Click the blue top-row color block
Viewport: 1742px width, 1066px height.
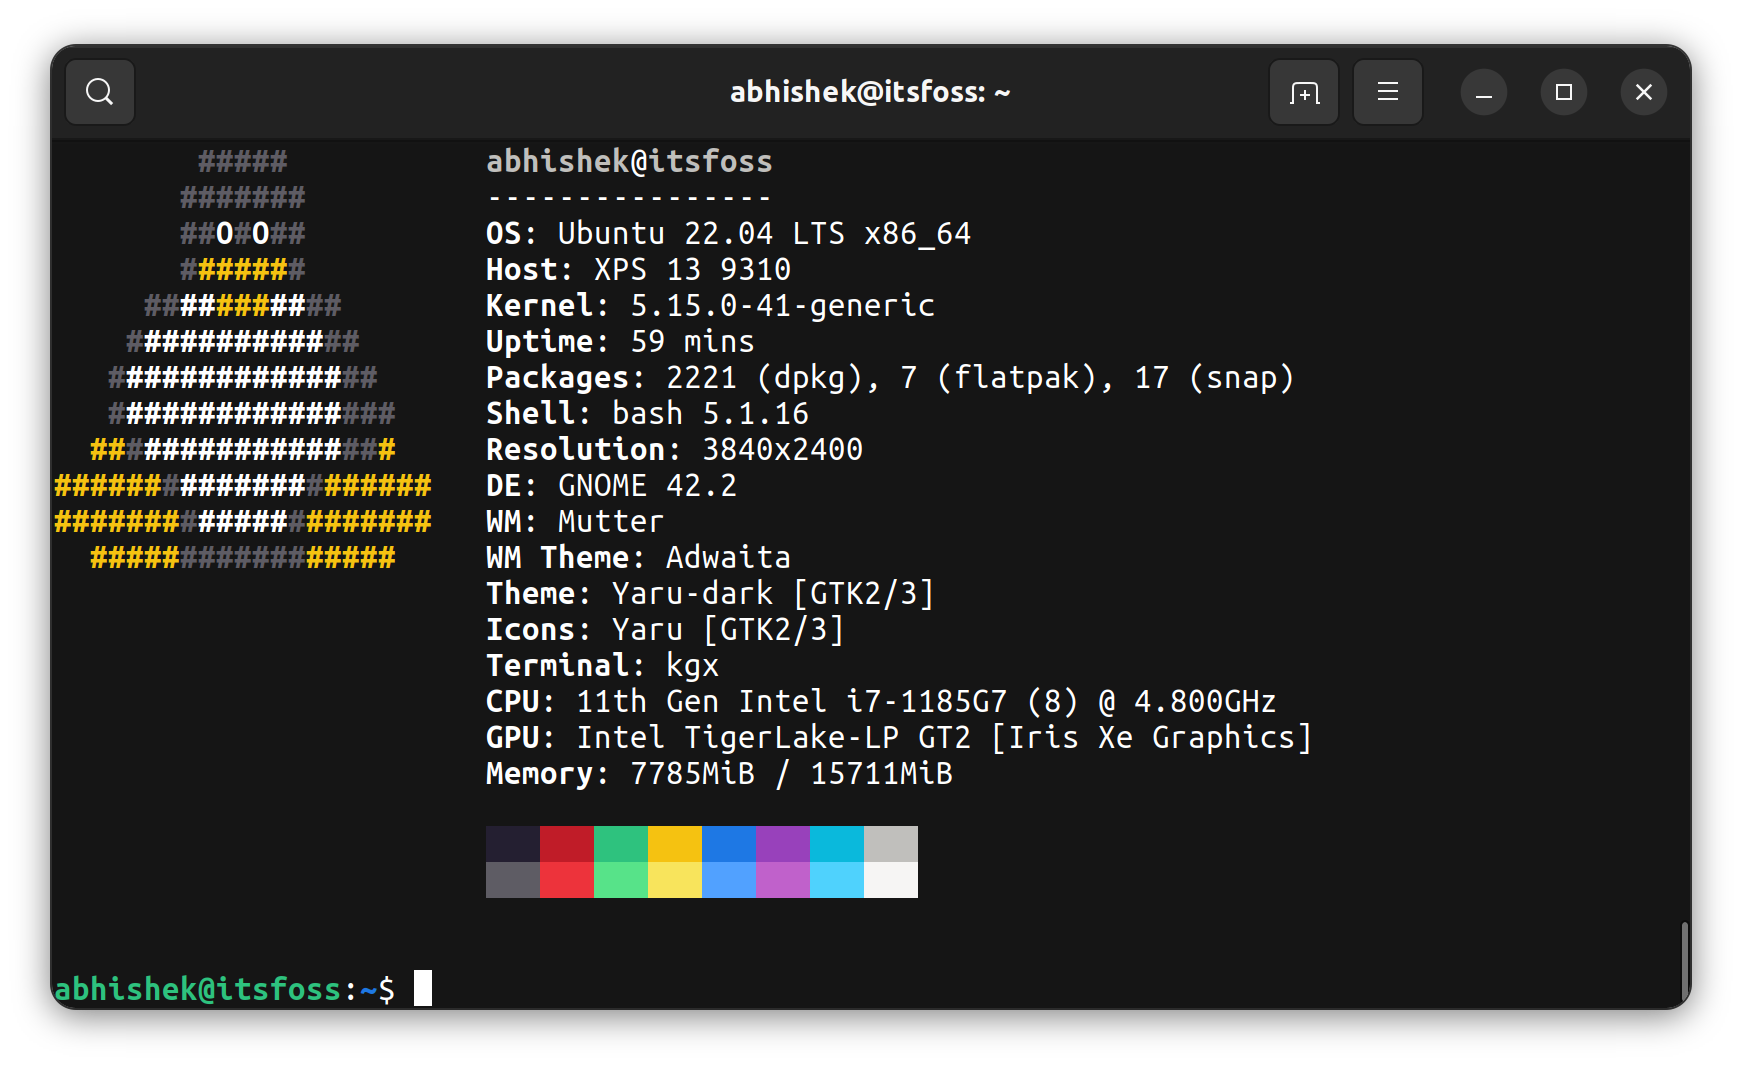click(729, 844)
